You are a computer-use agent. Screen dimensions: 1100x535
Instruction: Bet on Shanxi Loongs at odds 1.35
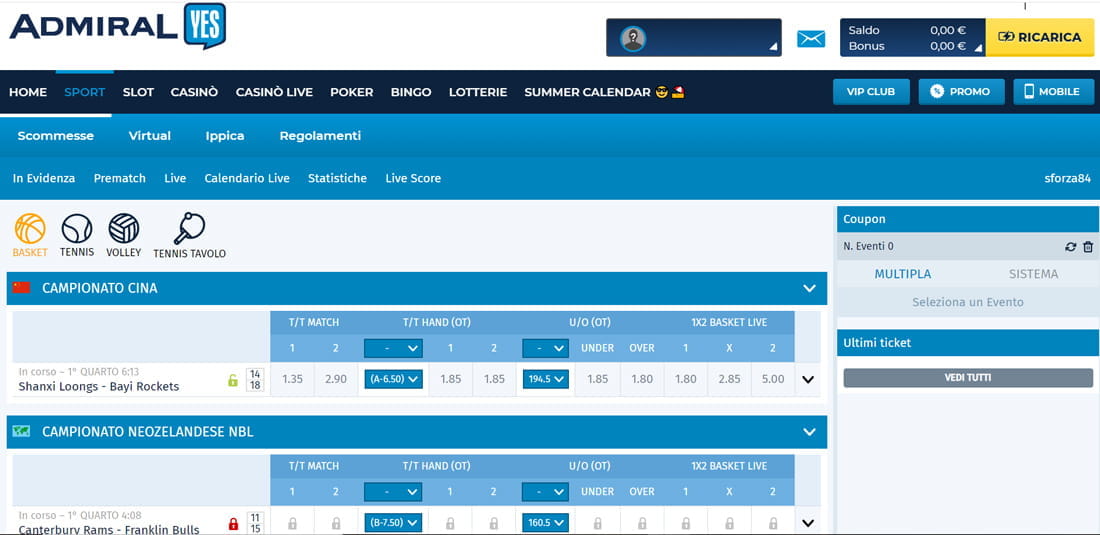(292, 379)
